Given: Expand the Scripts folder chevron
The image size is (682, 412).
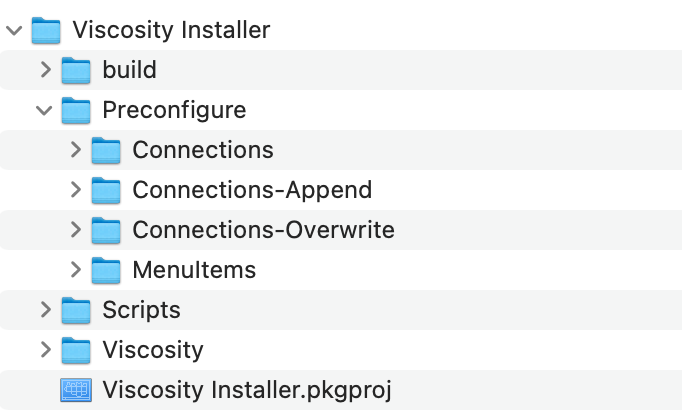Looking at the screenshot, I should (46, 310).
